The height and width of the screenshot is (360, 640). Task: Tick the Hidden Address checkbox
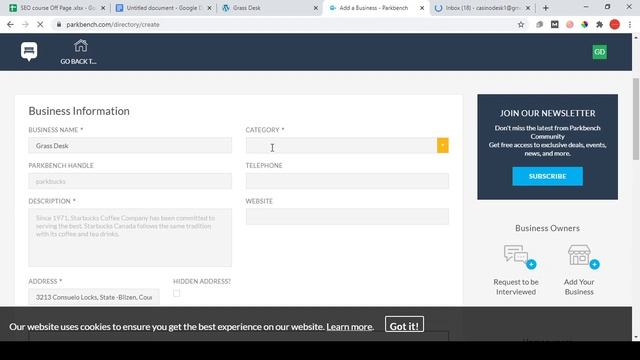click(176, 293)
